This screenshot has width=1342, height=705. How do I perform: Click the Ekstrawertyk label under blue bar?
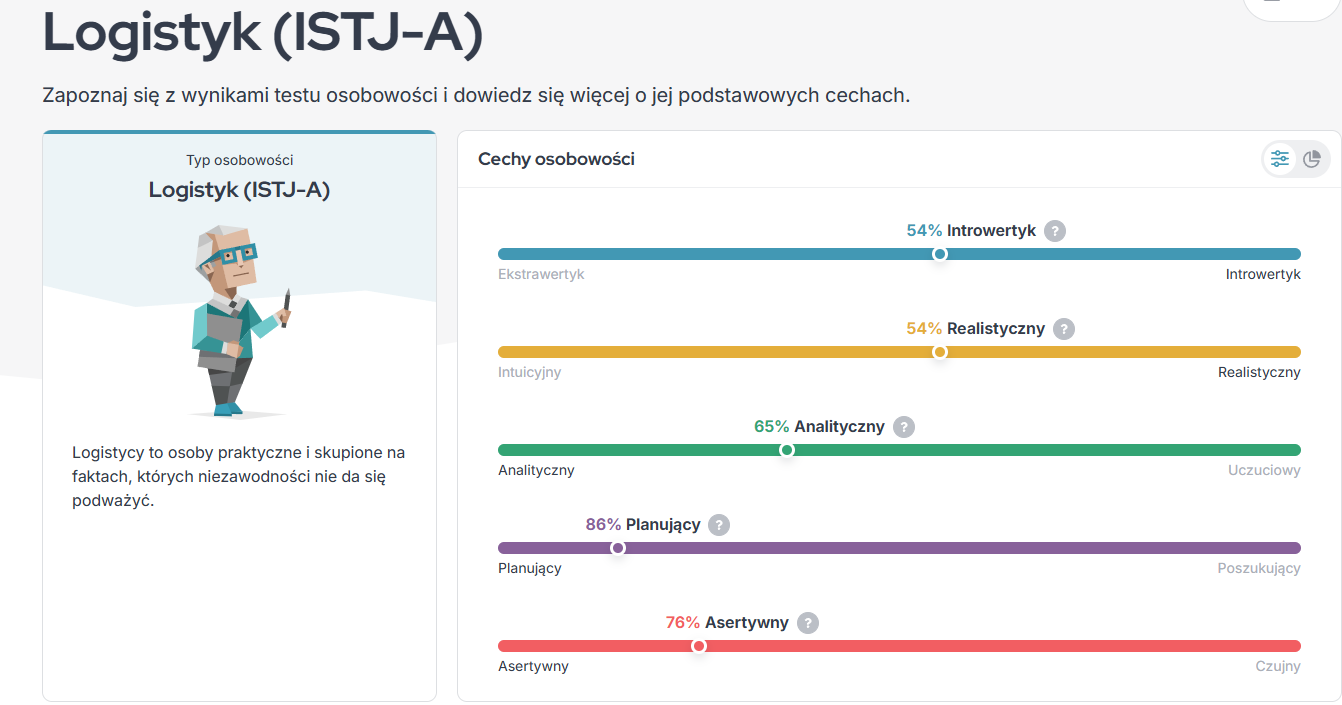tap(541, 274)
